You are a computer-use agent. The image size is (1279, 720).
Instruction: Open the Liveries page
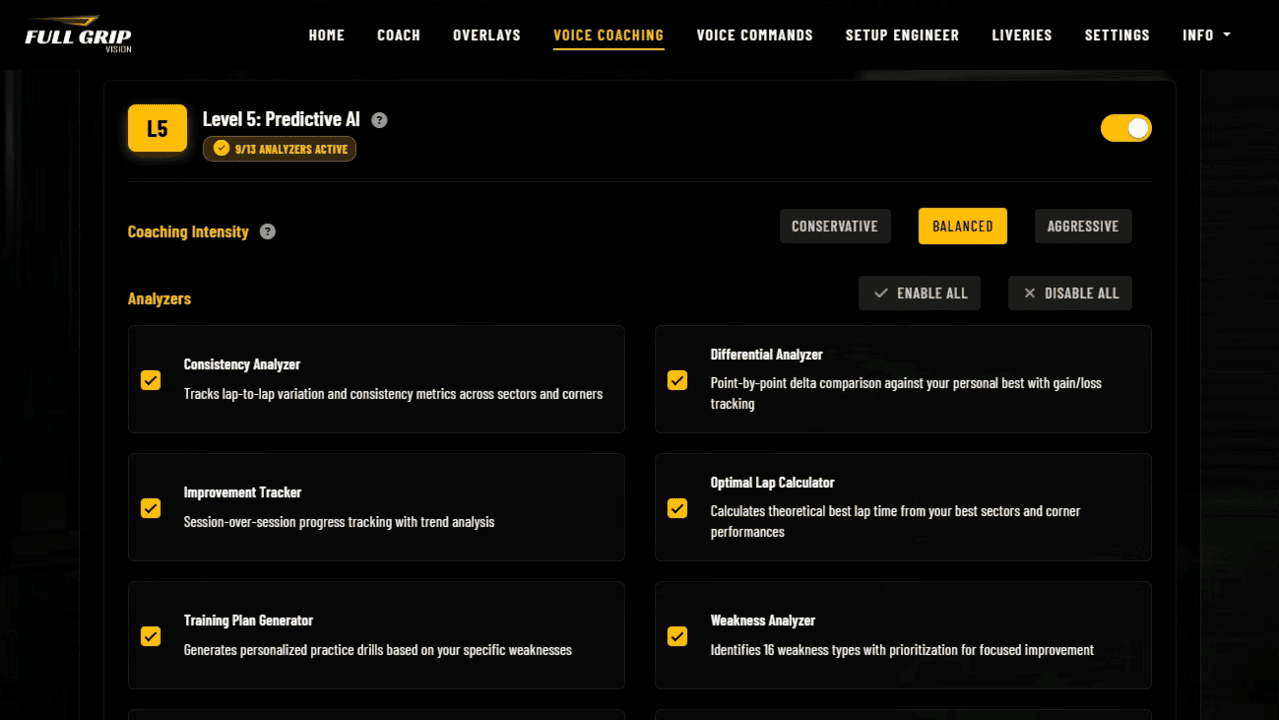pyautogui.click(x=1022, y=35)
